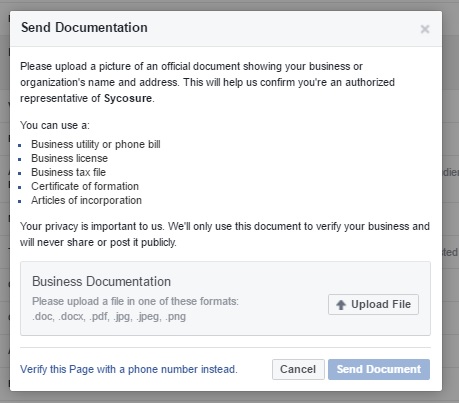Image resolution: width=459 pixels, height=403 pixels.
Task: Click the Upload File button
Action: [373, 304]
